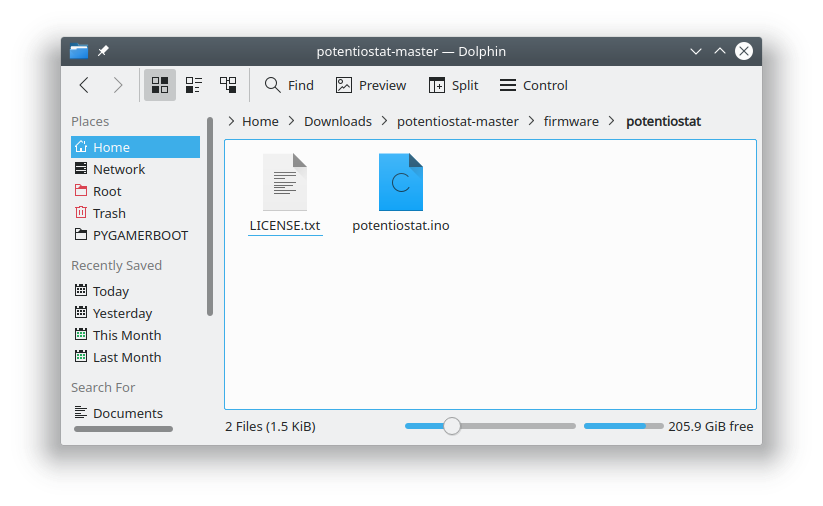Go back with the left arrow
The image size is (823, 506).
coord(84,85)
